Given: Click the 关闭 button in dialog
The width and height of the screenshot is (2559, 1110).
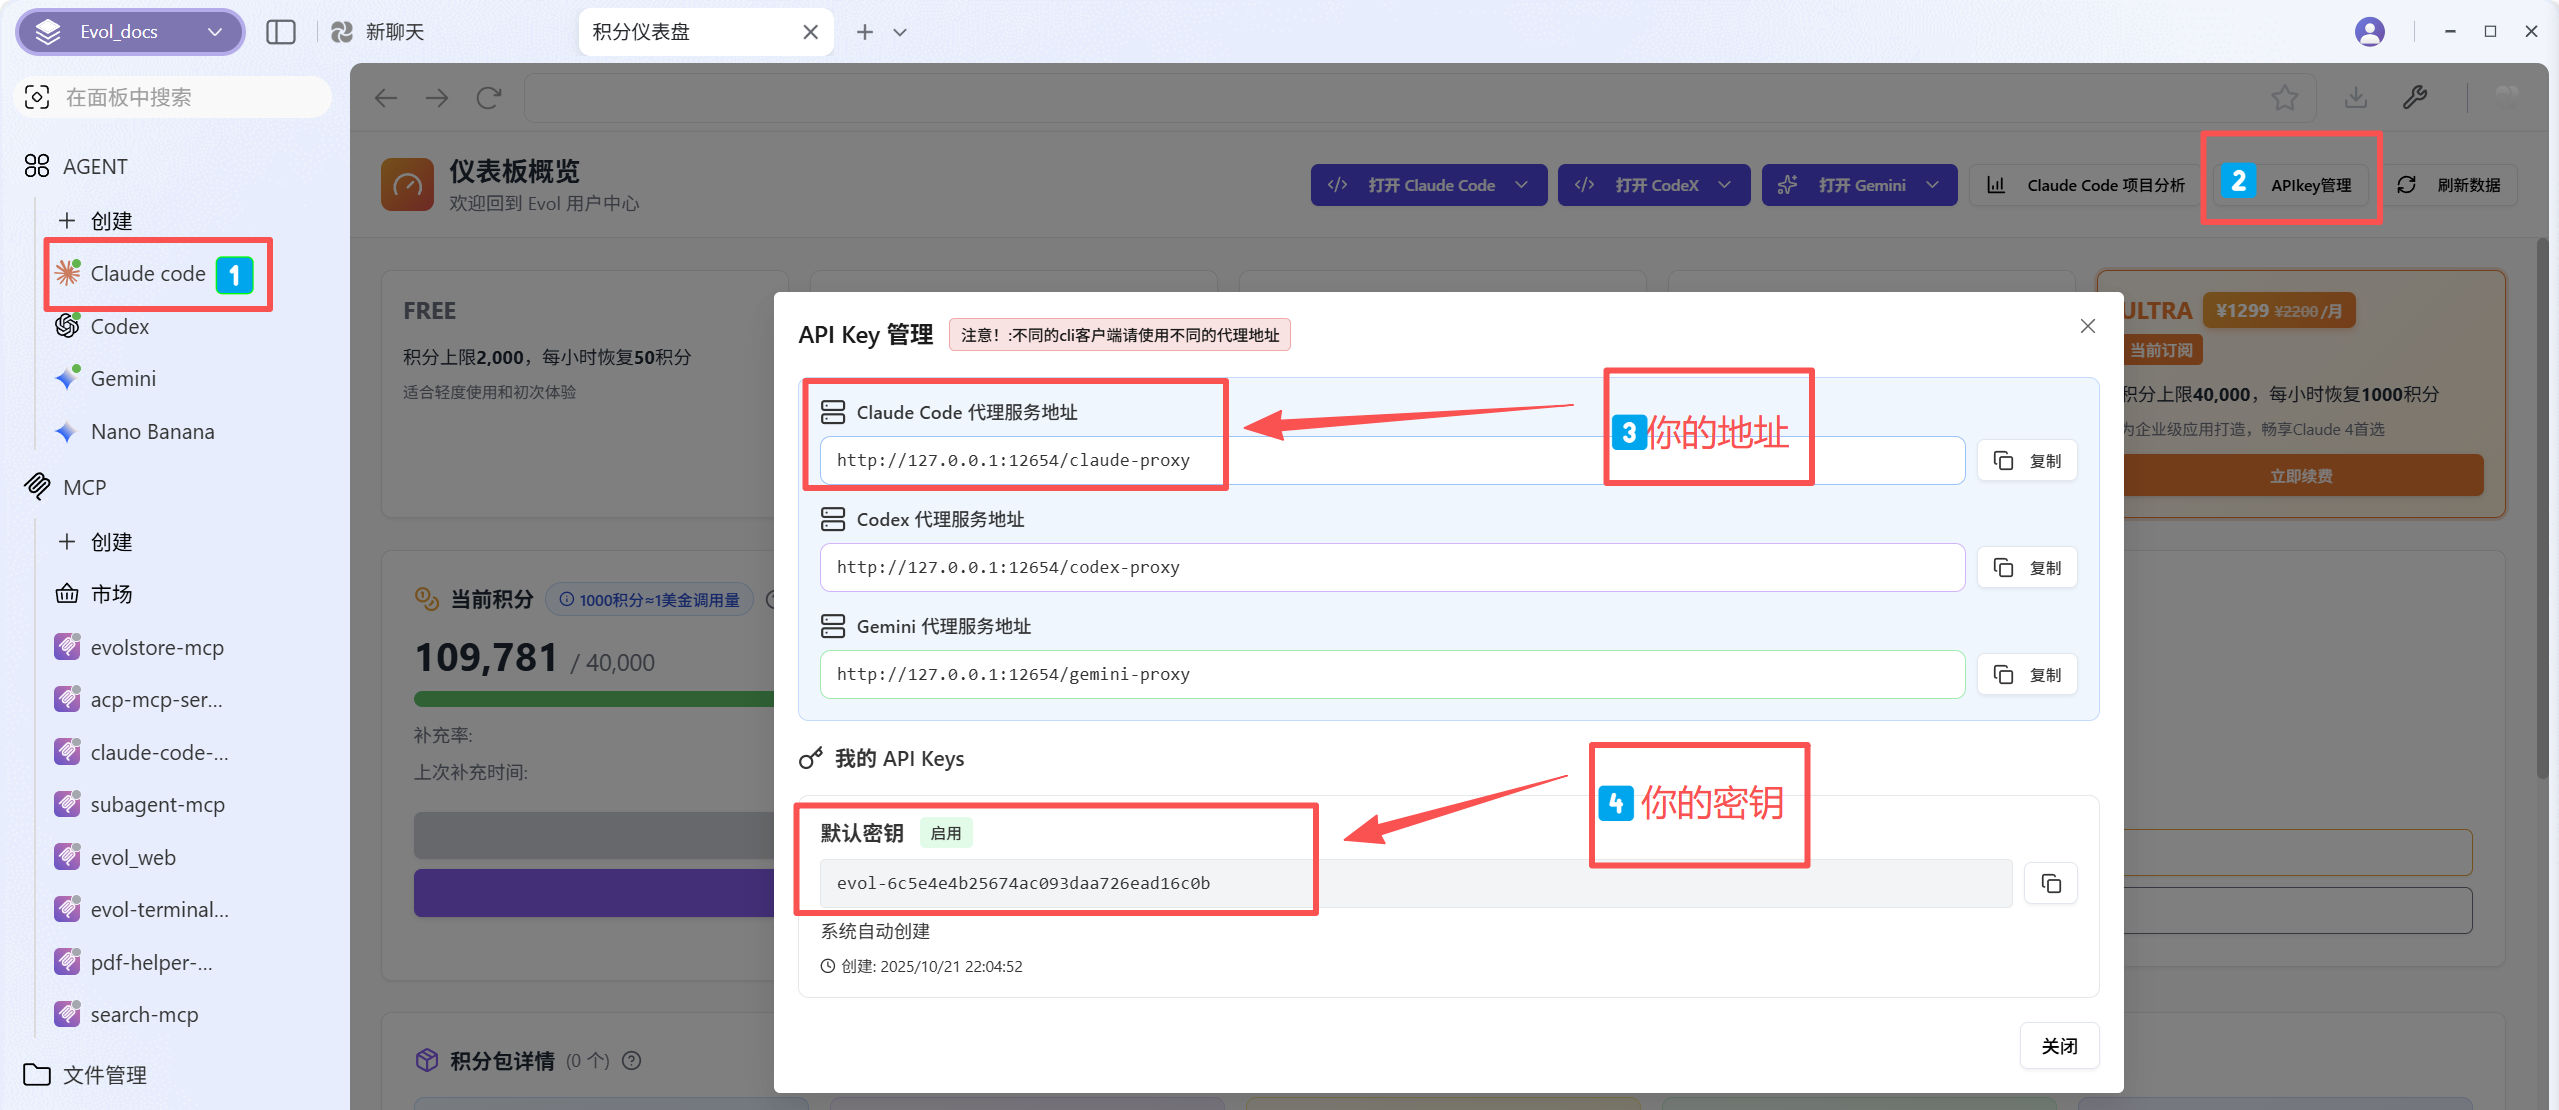Looking at the screenshot, I should click(2058, 1046).
